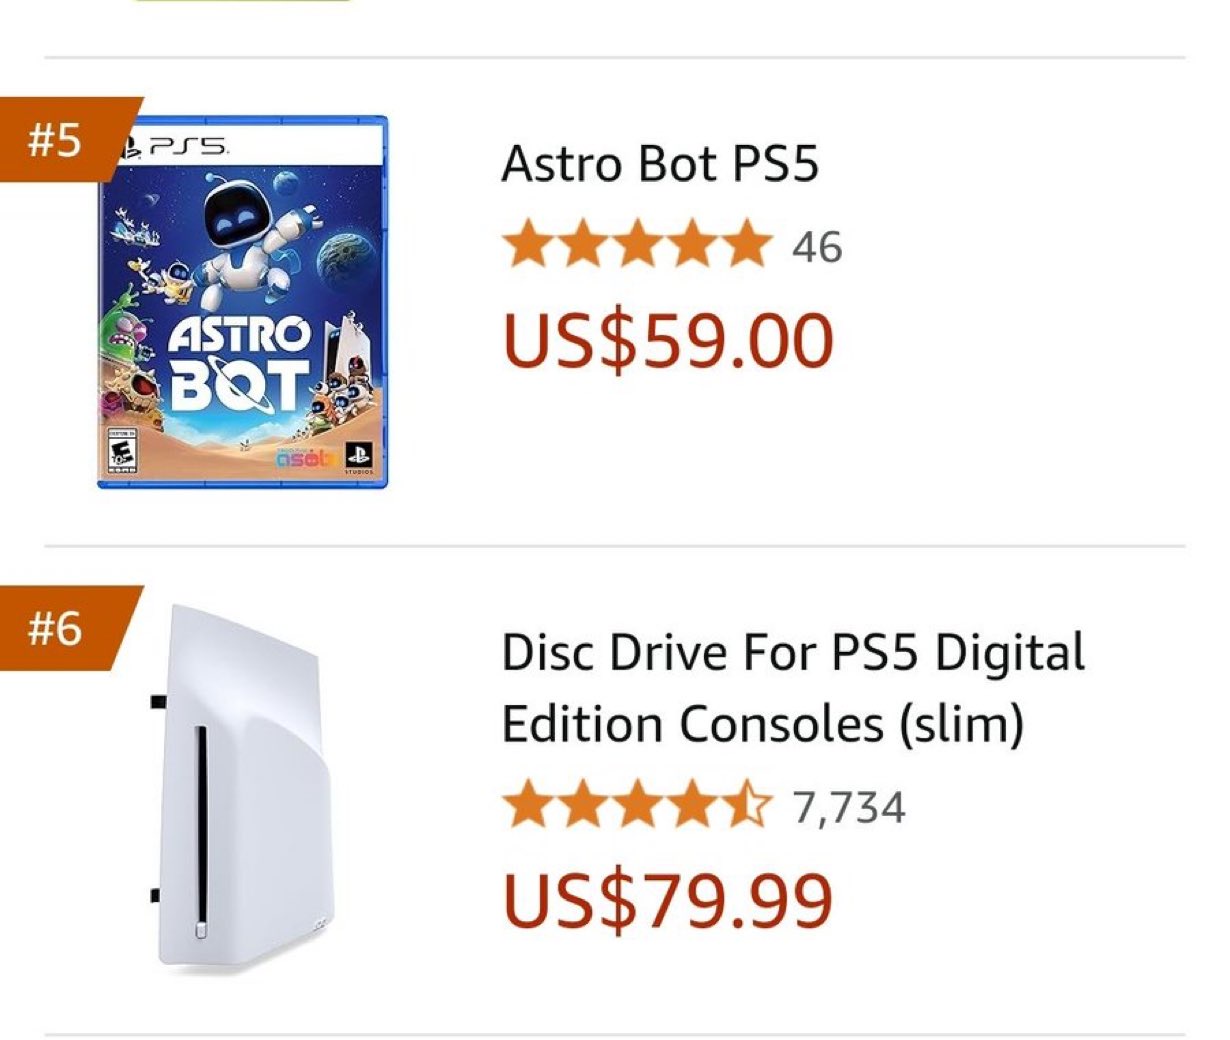Click the half-filled star in Disc Drive rating
The width and height of the screenshot is (1230, 1040).
tap(748, 807)
